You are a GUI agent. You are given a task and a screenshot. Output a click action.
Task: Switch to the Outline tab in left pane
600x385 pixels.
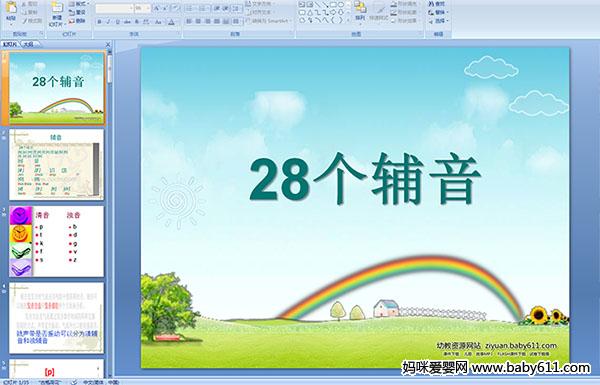tap(29, 44)
